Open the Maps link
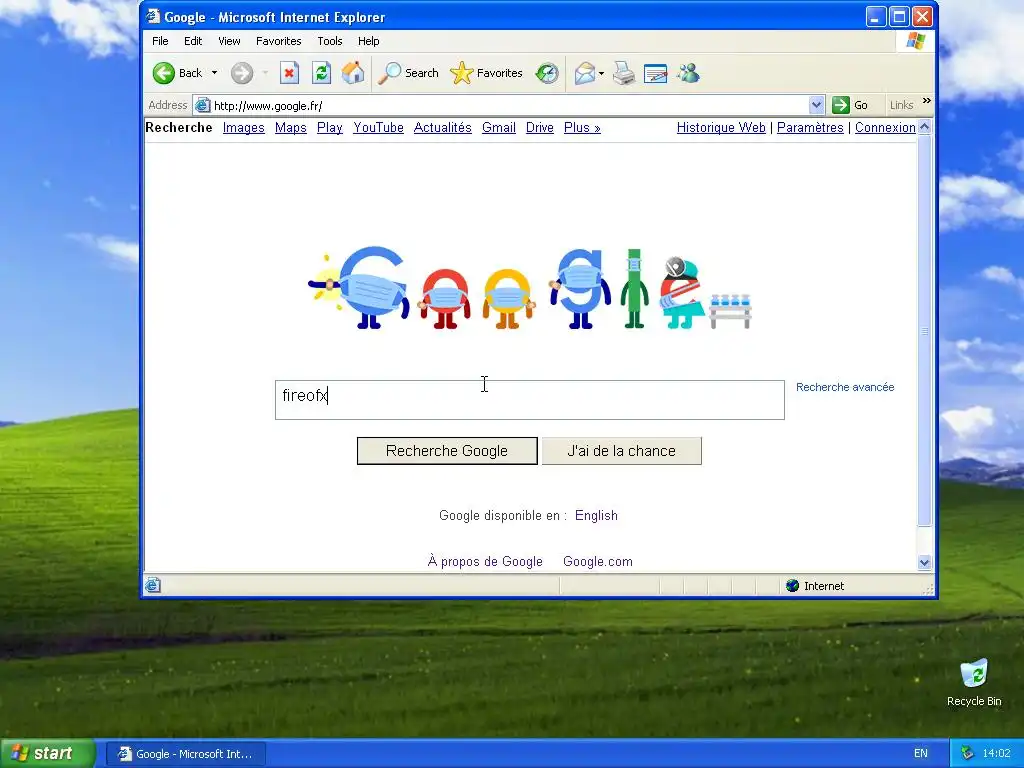 point(291,127)
